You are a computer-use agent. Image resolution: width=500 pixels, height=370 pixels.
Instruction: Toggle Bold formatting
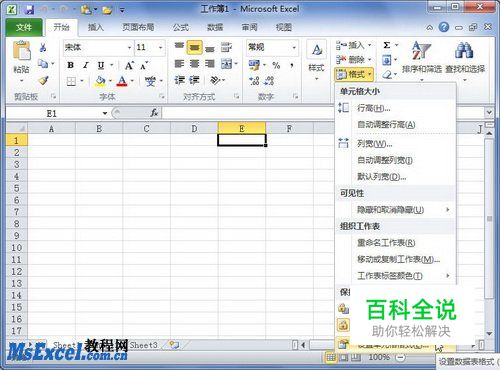[70, 65]
